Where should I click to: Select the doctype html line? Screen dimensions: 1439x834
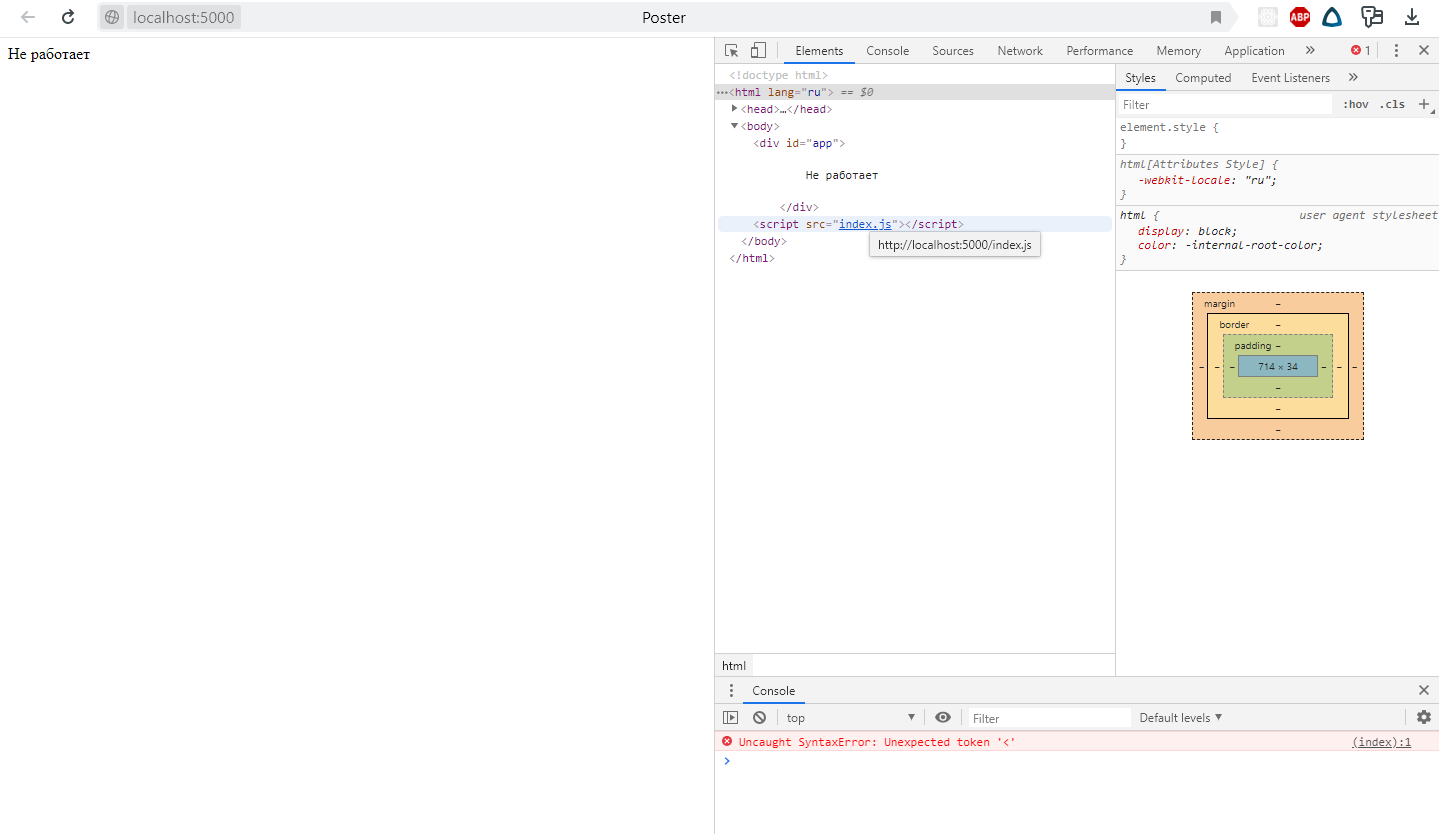779,75
